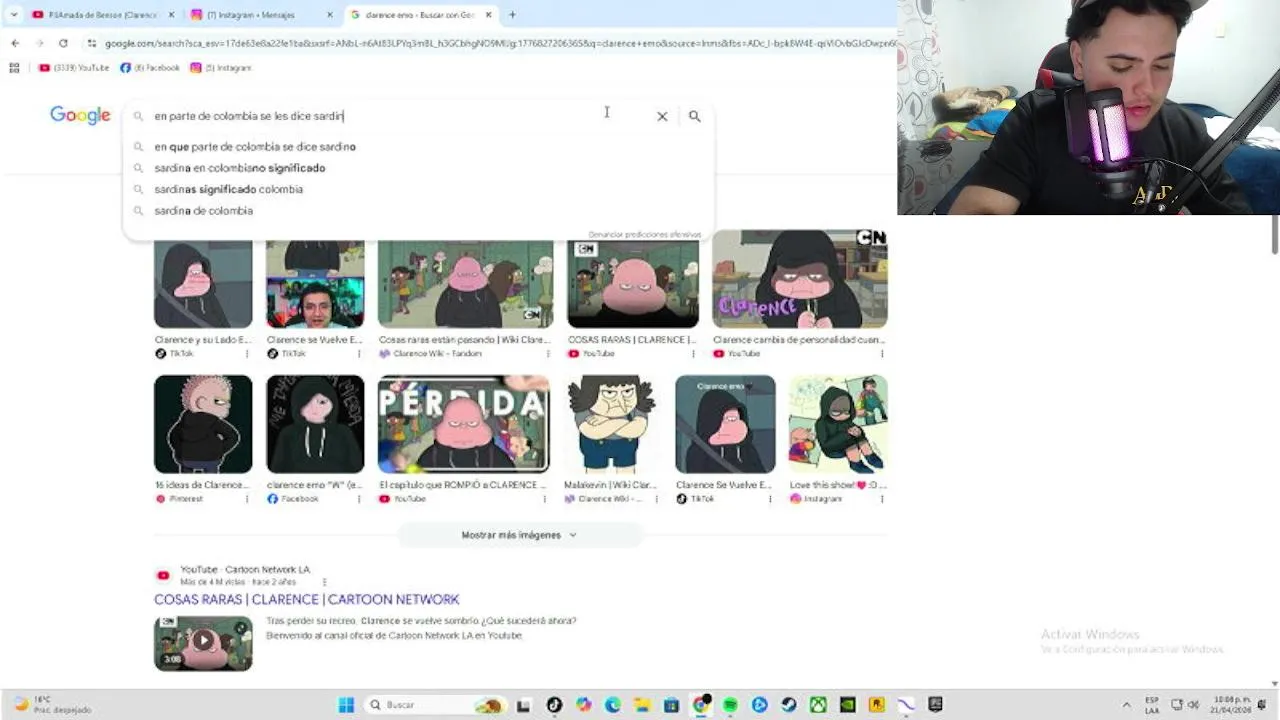Open options menu for 'Clarence y su Lado E...'

click(246, 354)
